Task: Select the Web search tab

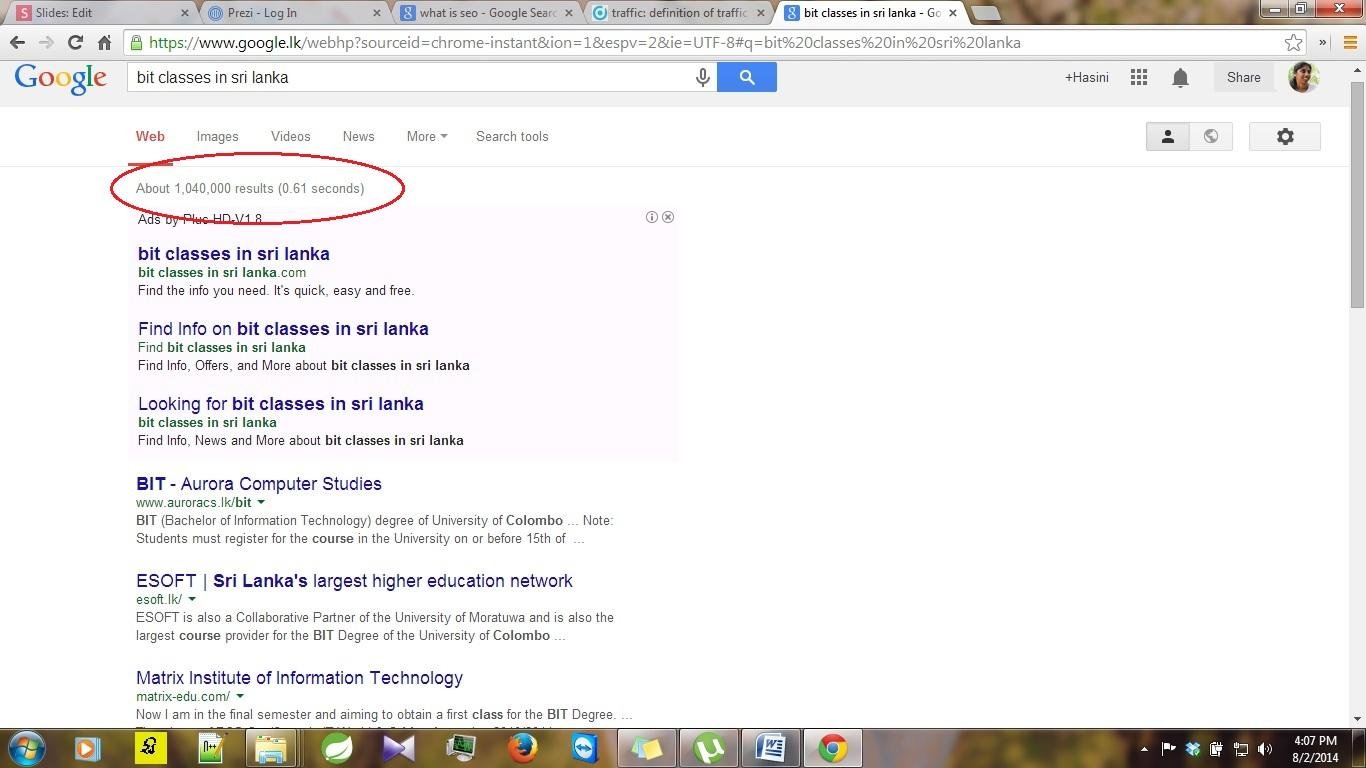Action: 150,136
